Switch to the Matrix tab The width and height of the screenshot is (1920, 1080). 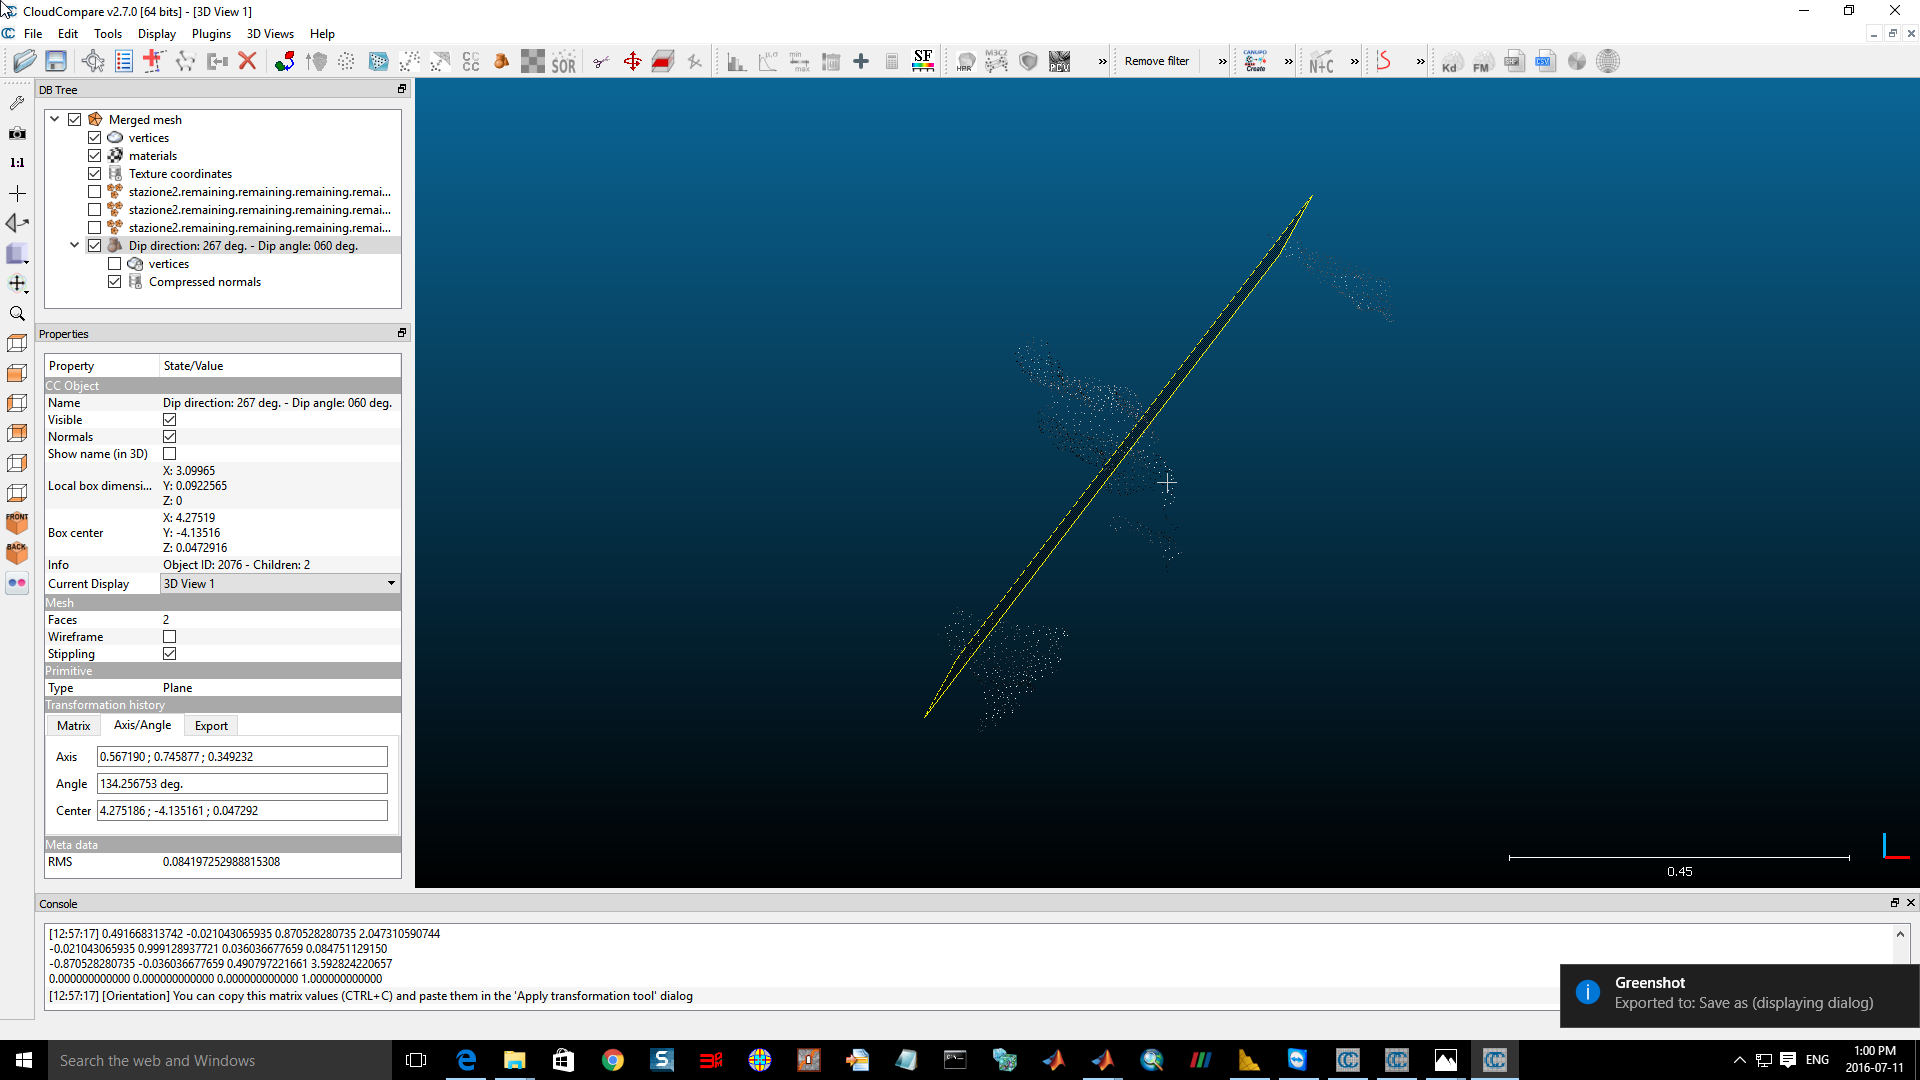pos(73,726)
